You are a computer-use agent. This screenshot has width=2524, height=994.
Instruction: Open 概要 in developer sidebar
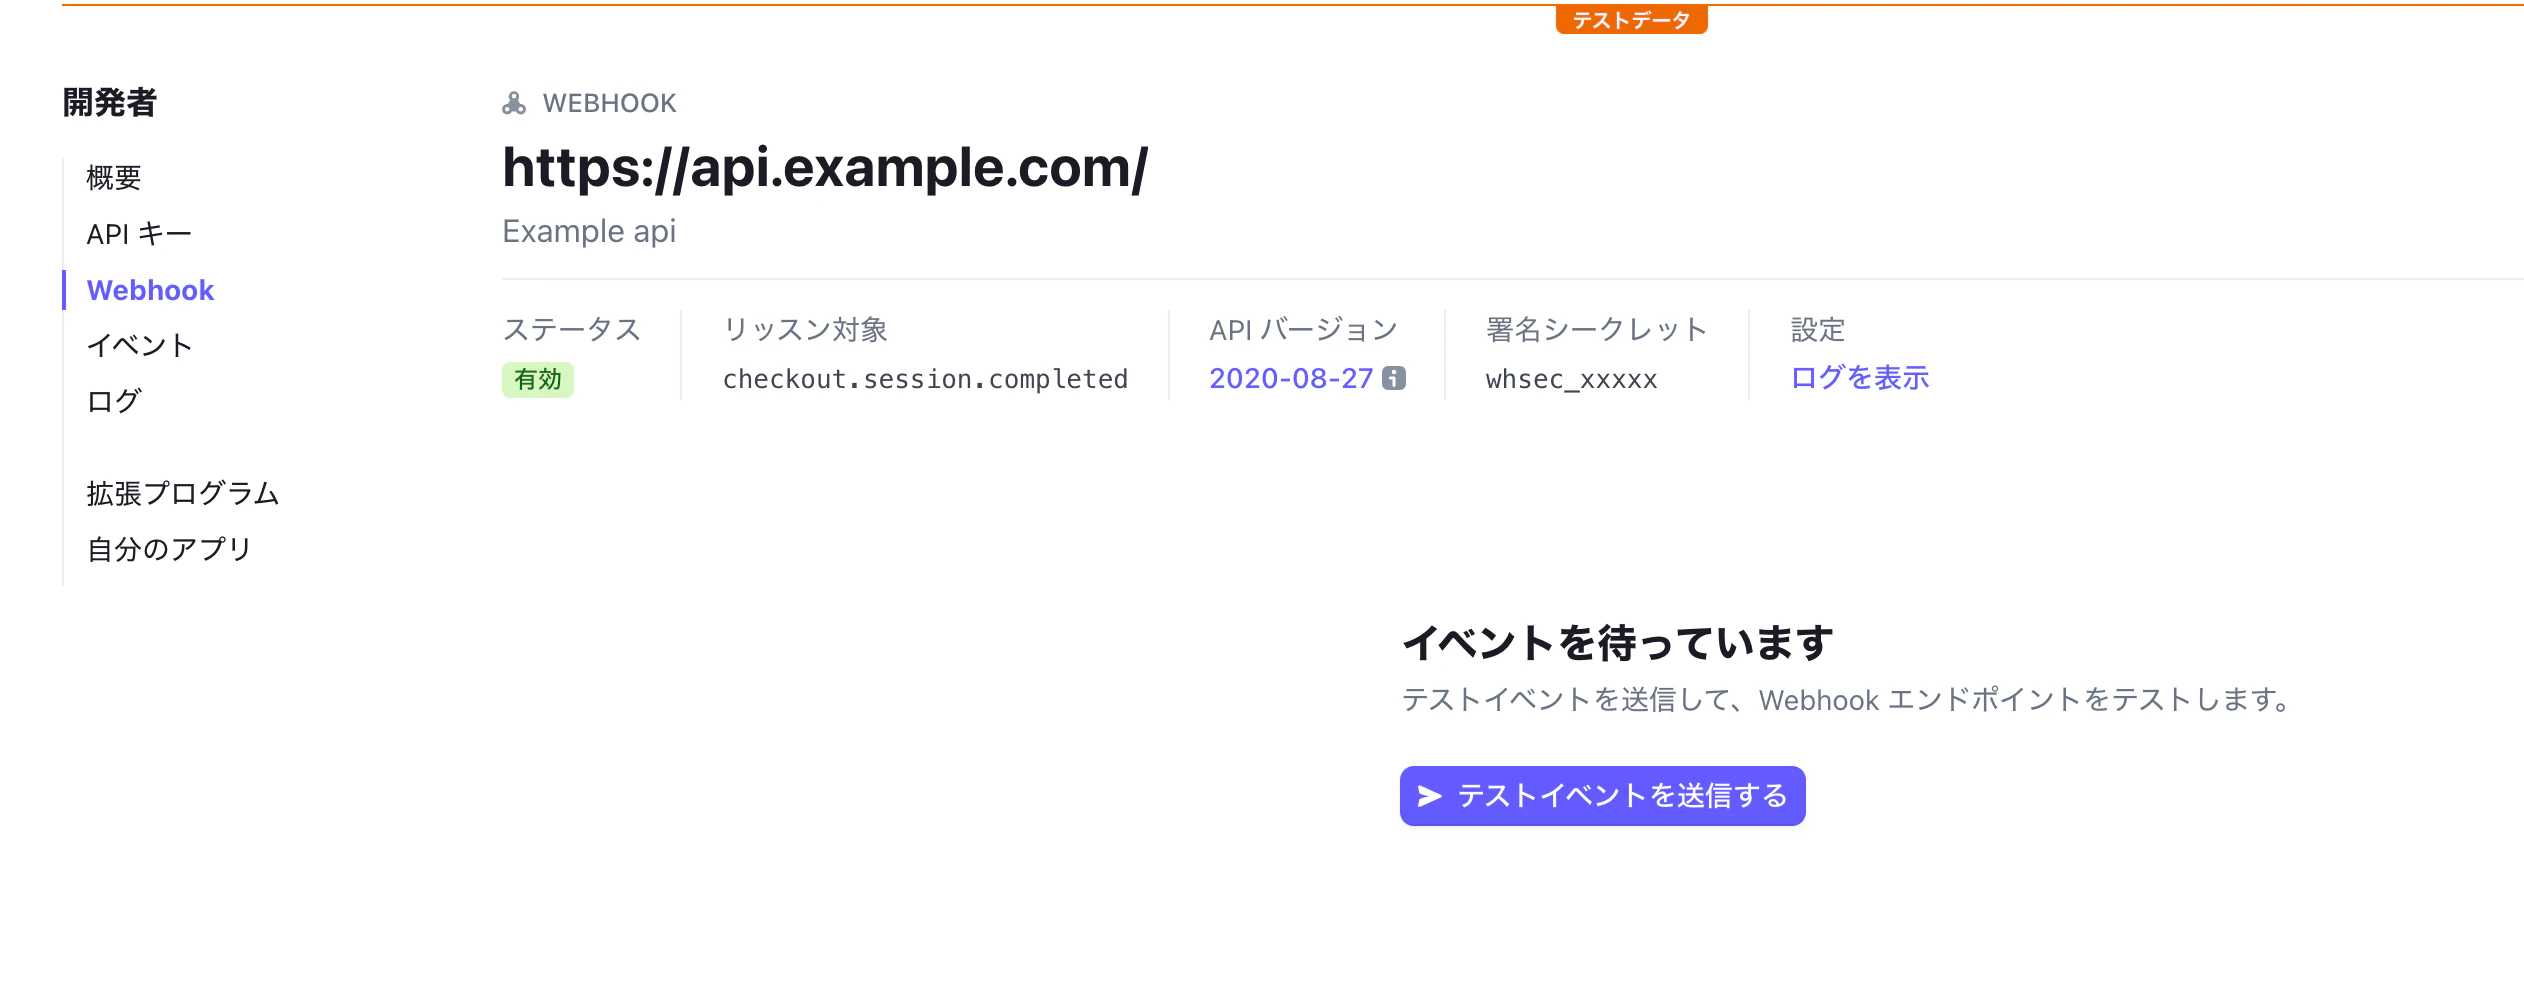[114, 178]
